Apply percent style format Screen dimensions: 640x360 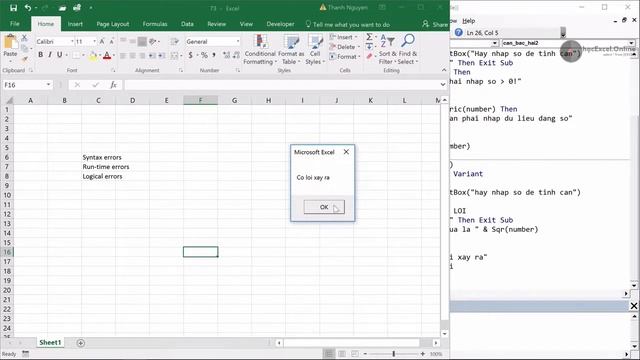coord(204,55)
